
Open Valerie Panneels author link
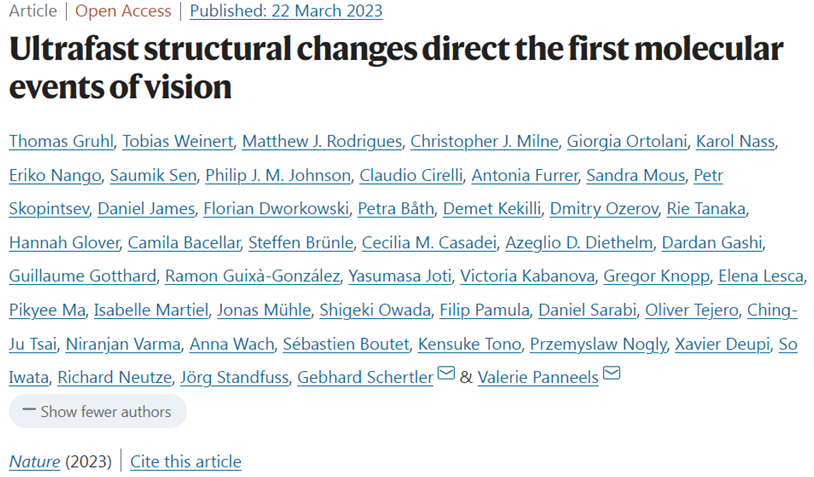click(x=537, y=377)
